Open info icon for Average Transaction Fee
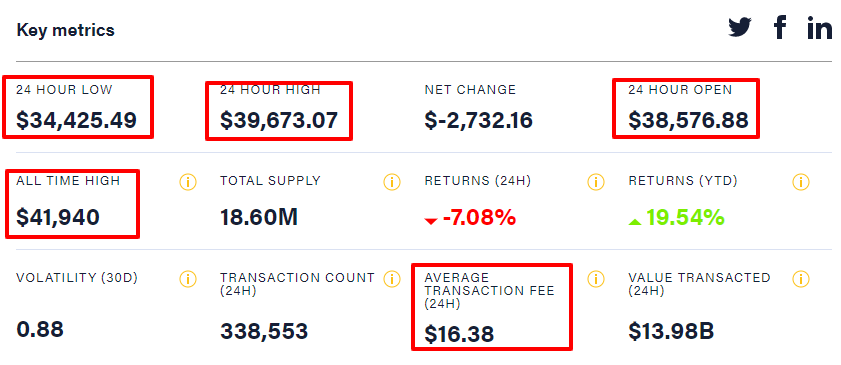Screen dimensions: 841x365 596,279
